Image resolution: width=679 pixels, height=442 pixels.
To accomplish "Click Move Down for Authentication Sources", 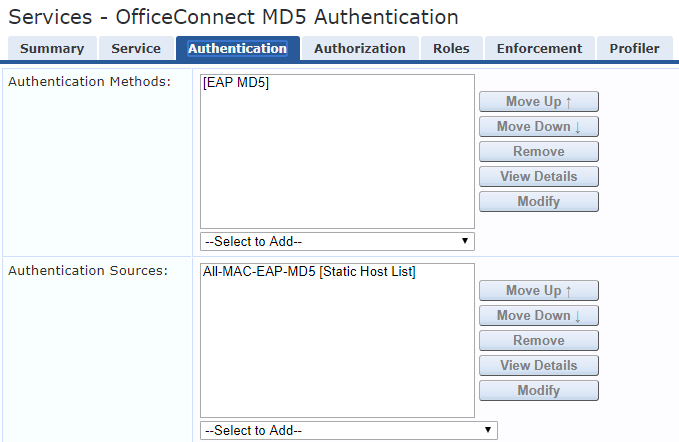I will coord(539,316).
